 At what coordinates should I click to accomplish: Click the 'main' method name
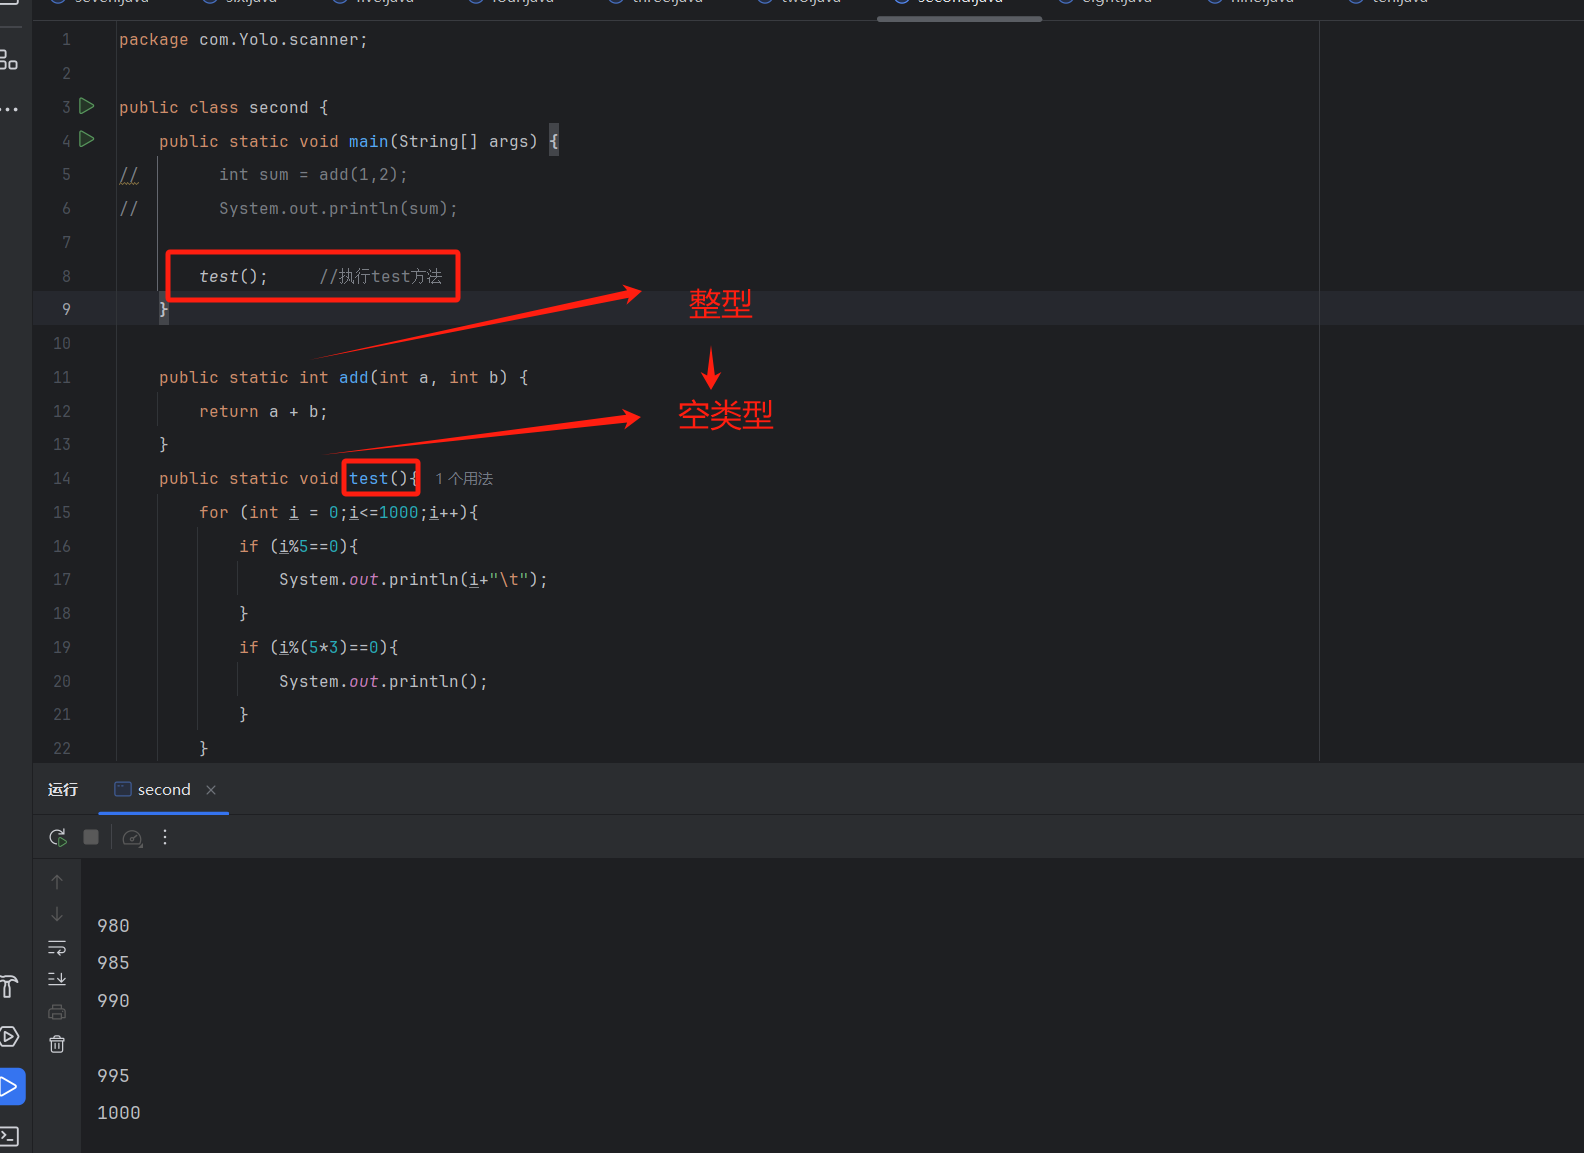click(x=368, y=142)
